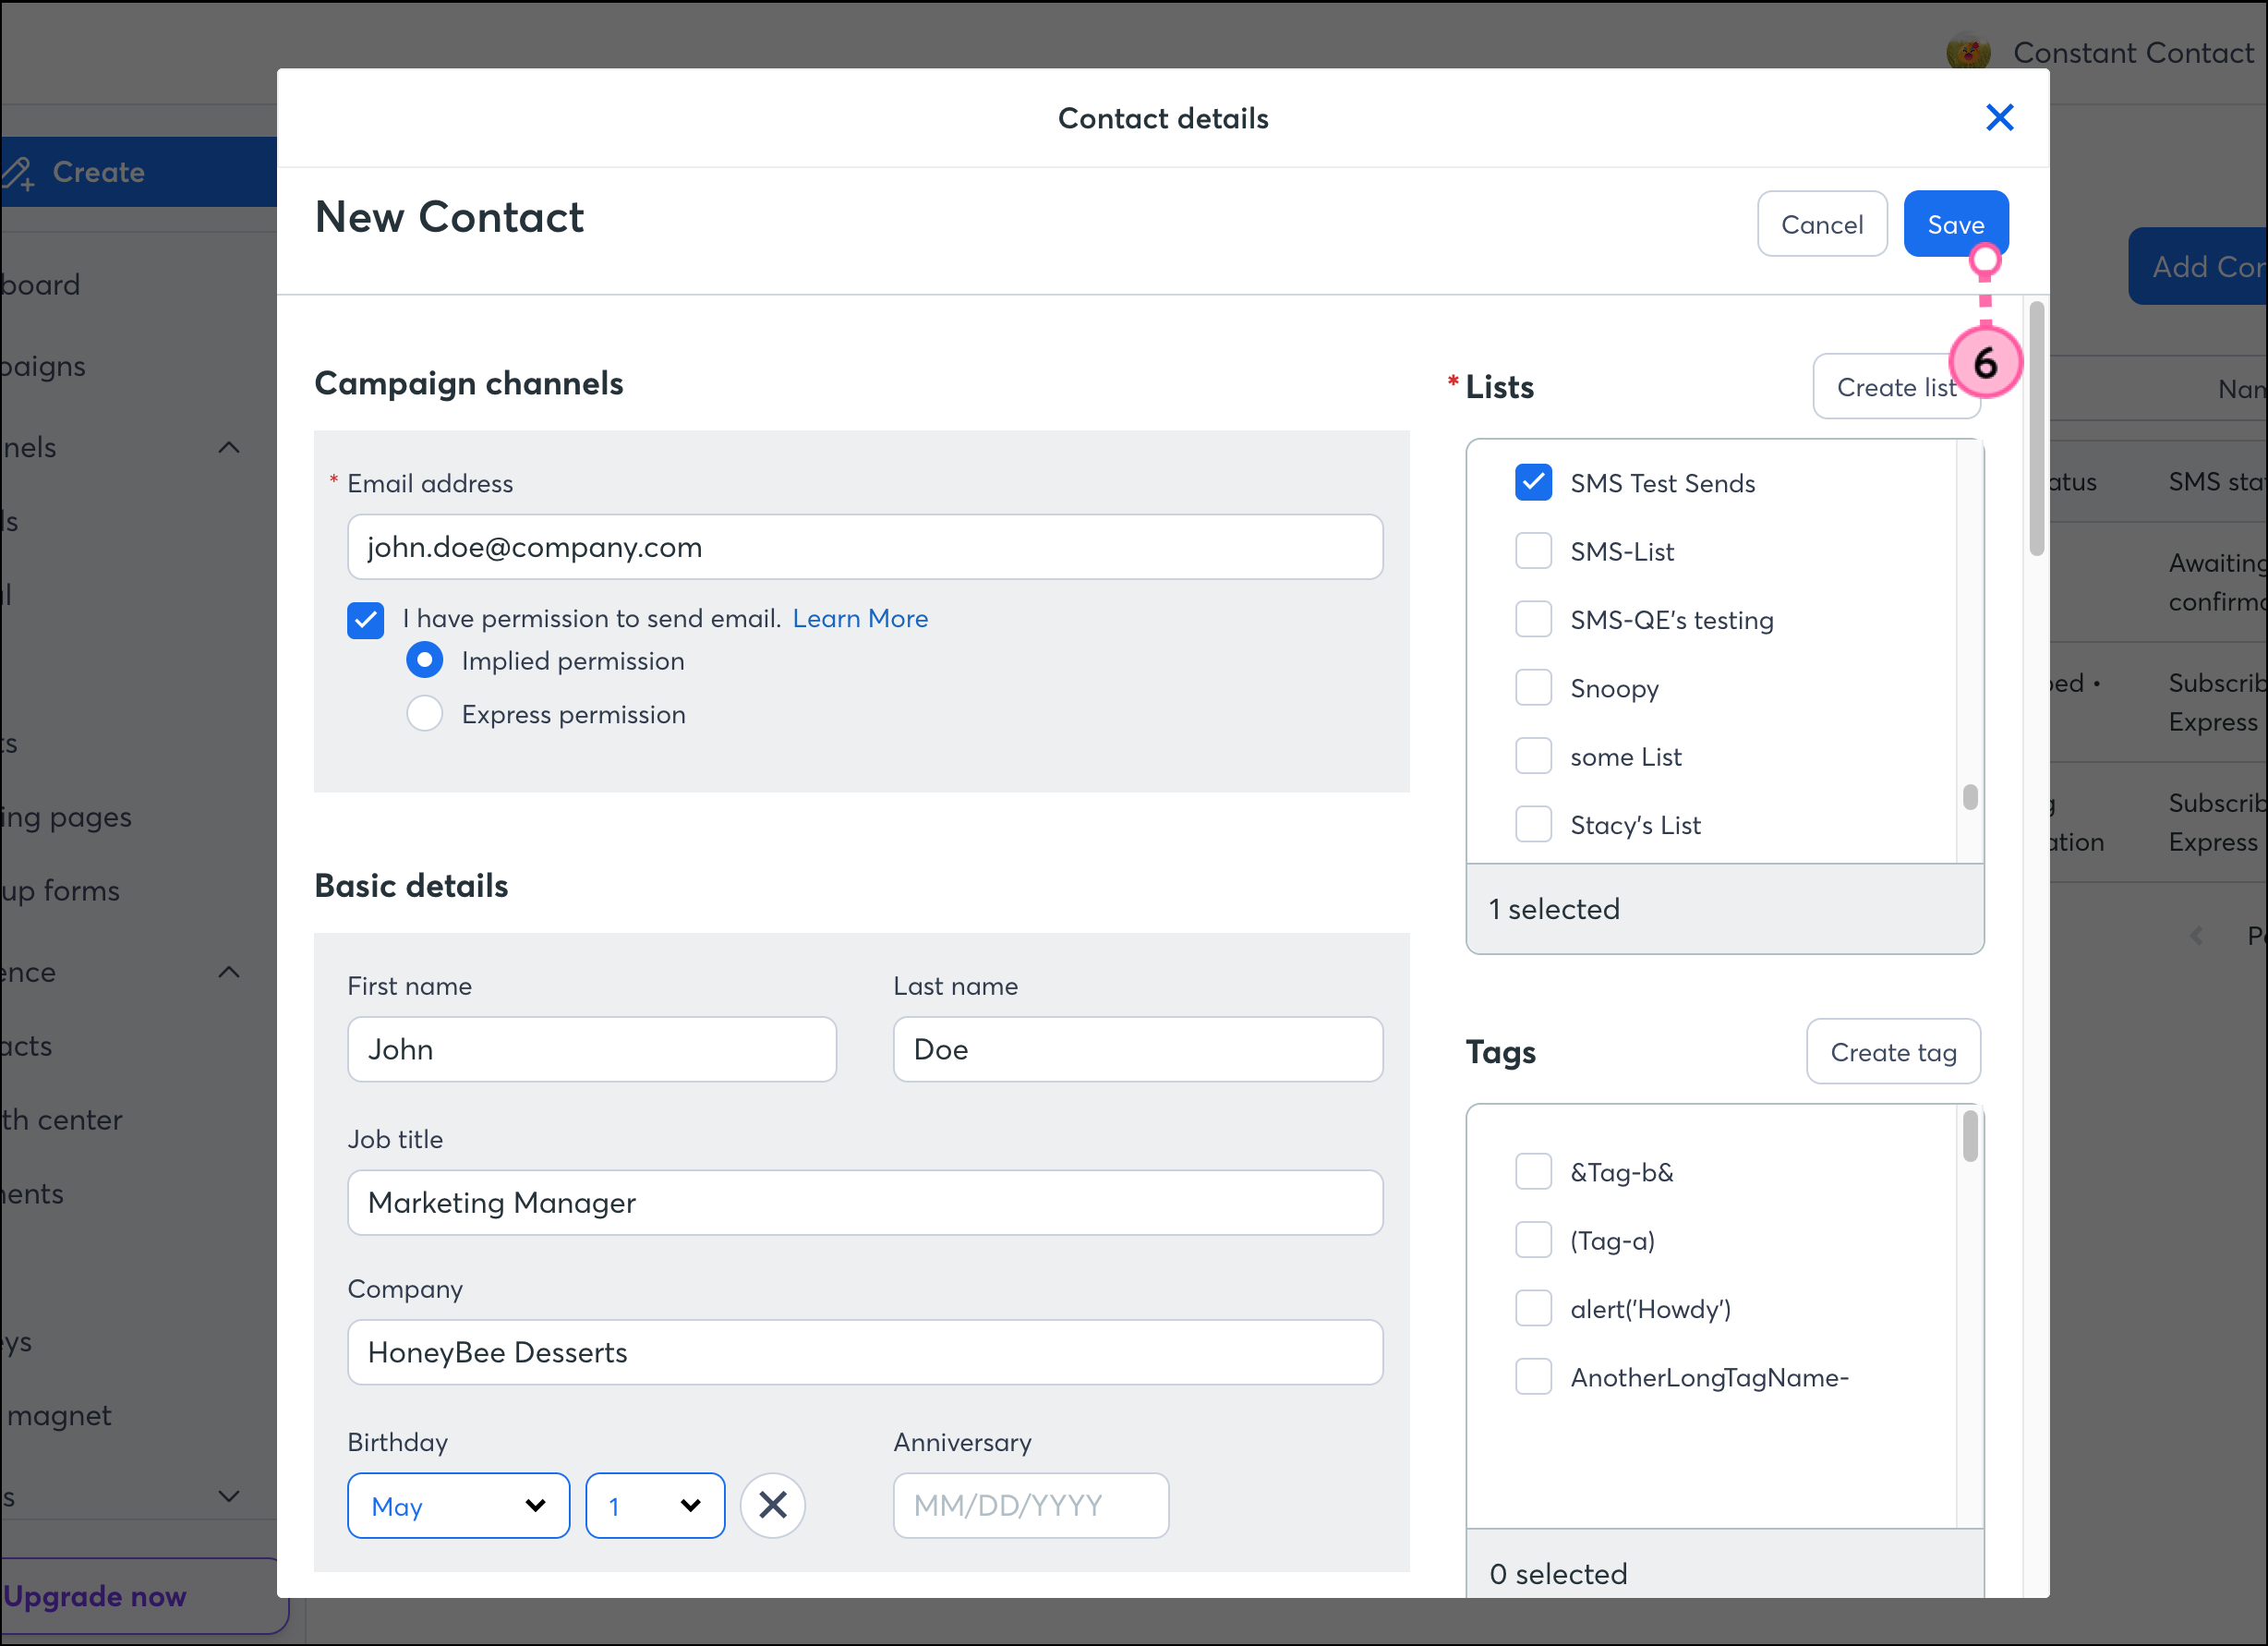Open the sidebar item ending in 'acts'
This screenshot has height=1646, width=2268.
(x=27, y=1046)
